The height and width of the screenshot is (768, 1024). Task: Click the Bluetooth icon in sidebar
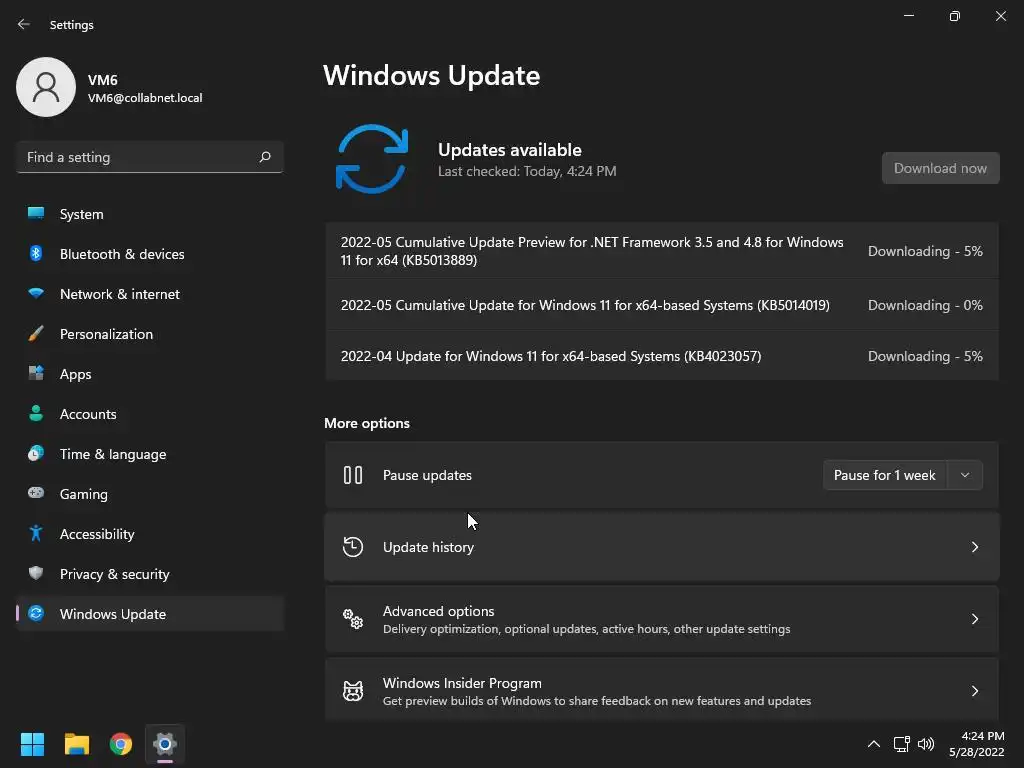click(36, 253)
